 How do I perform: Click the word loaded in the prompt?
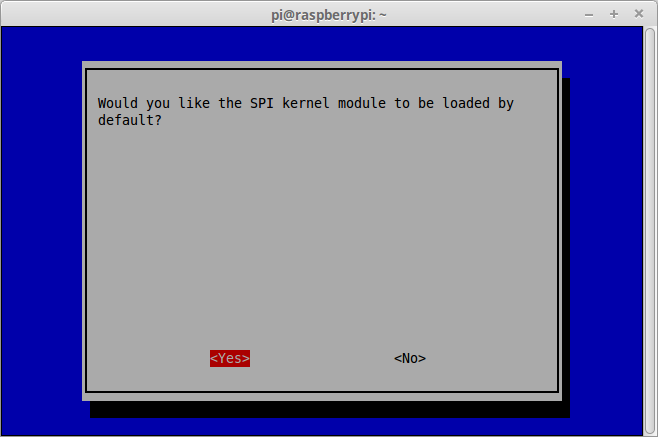pos(466,103)
